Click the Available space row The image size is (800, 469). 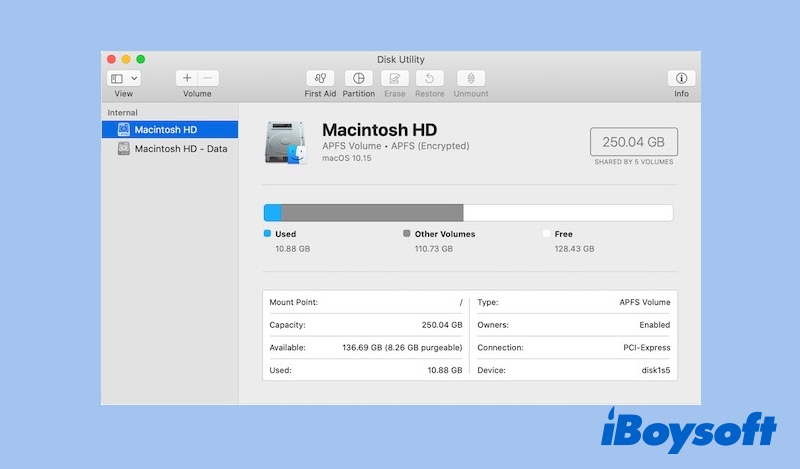click(x=365, y=348)
